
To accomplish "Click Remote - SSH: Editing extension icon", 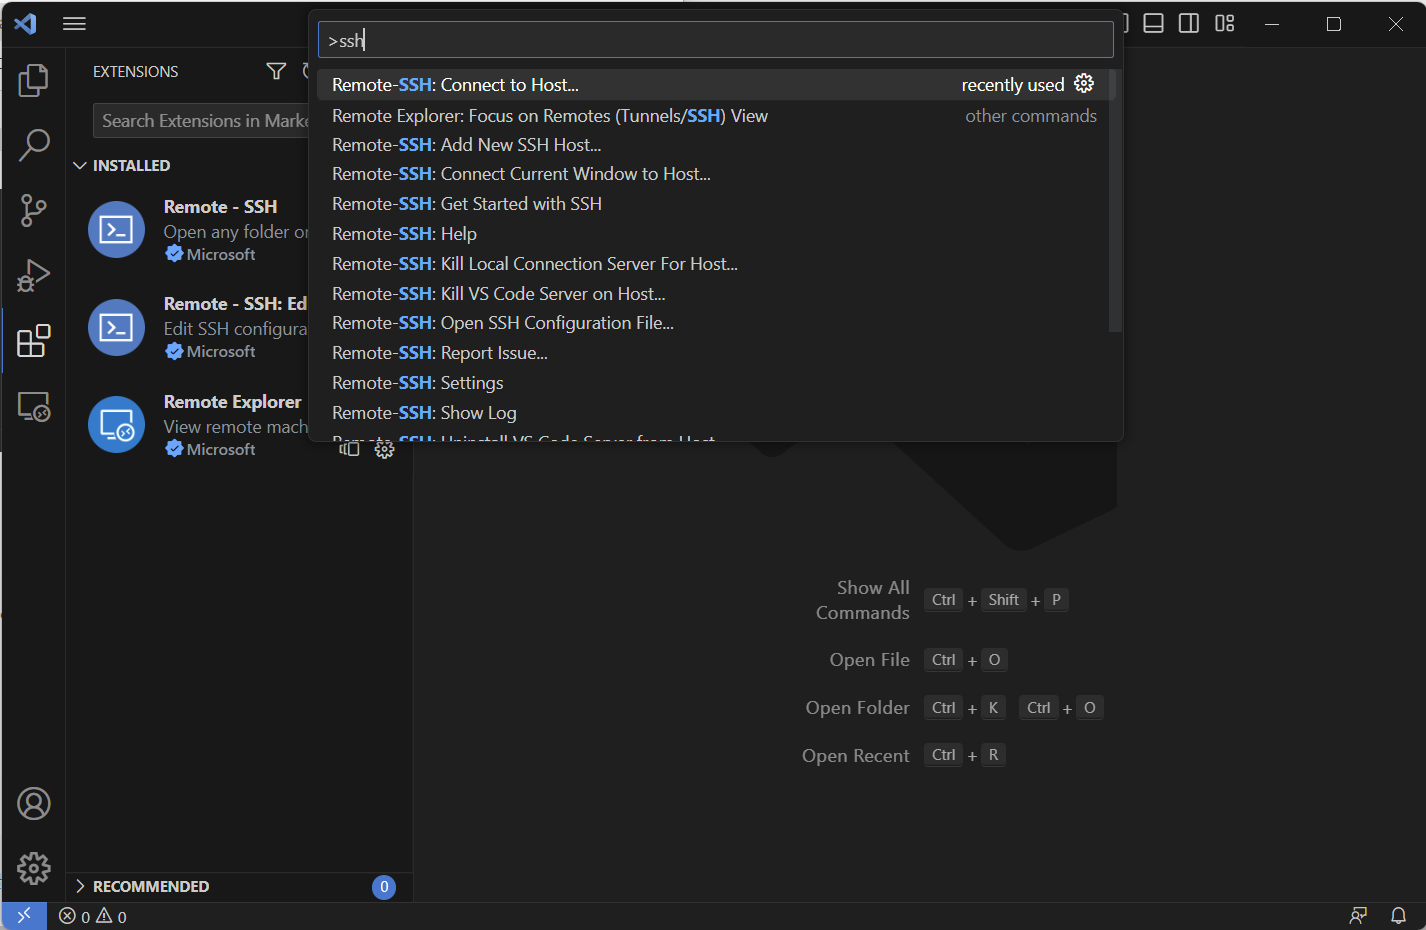I will [116, 327].
